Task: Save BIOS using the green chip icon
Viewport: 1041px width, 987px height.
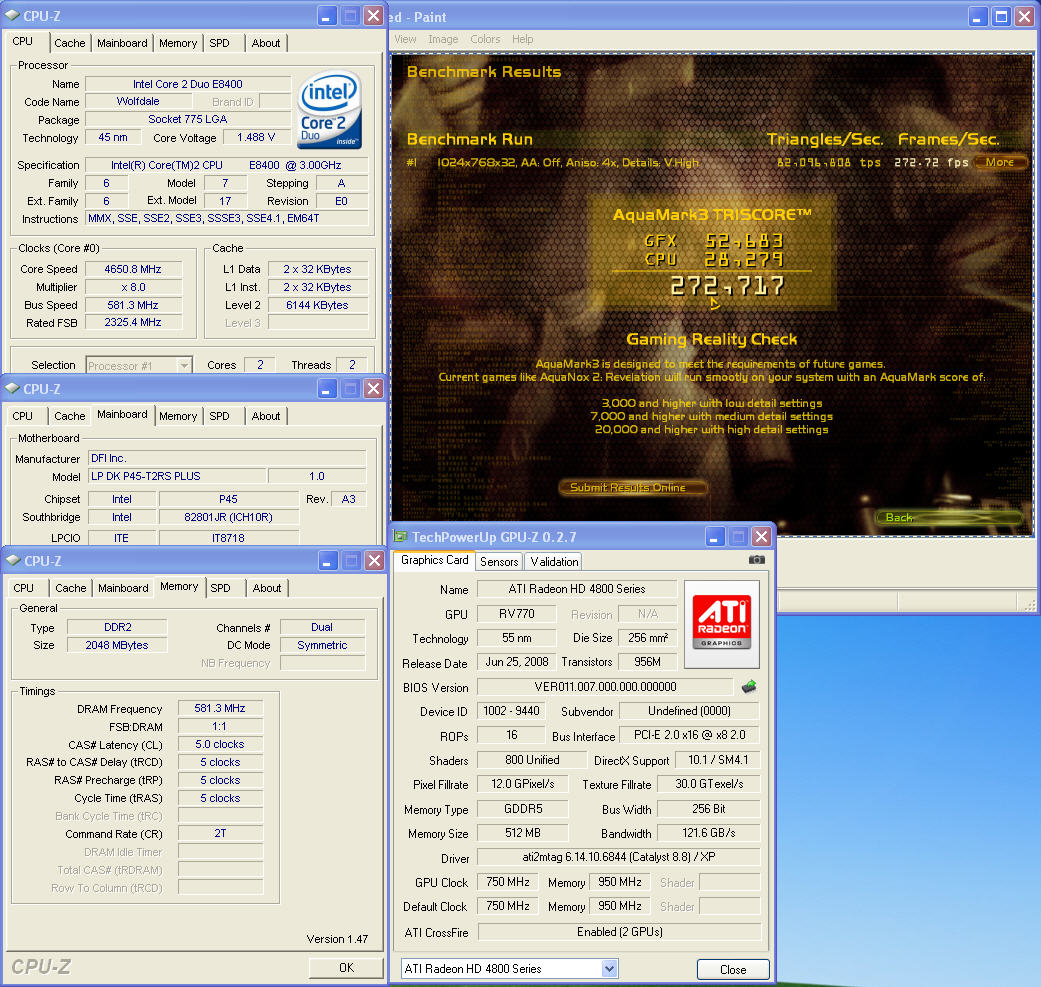Action: click(x=749, y=686)
